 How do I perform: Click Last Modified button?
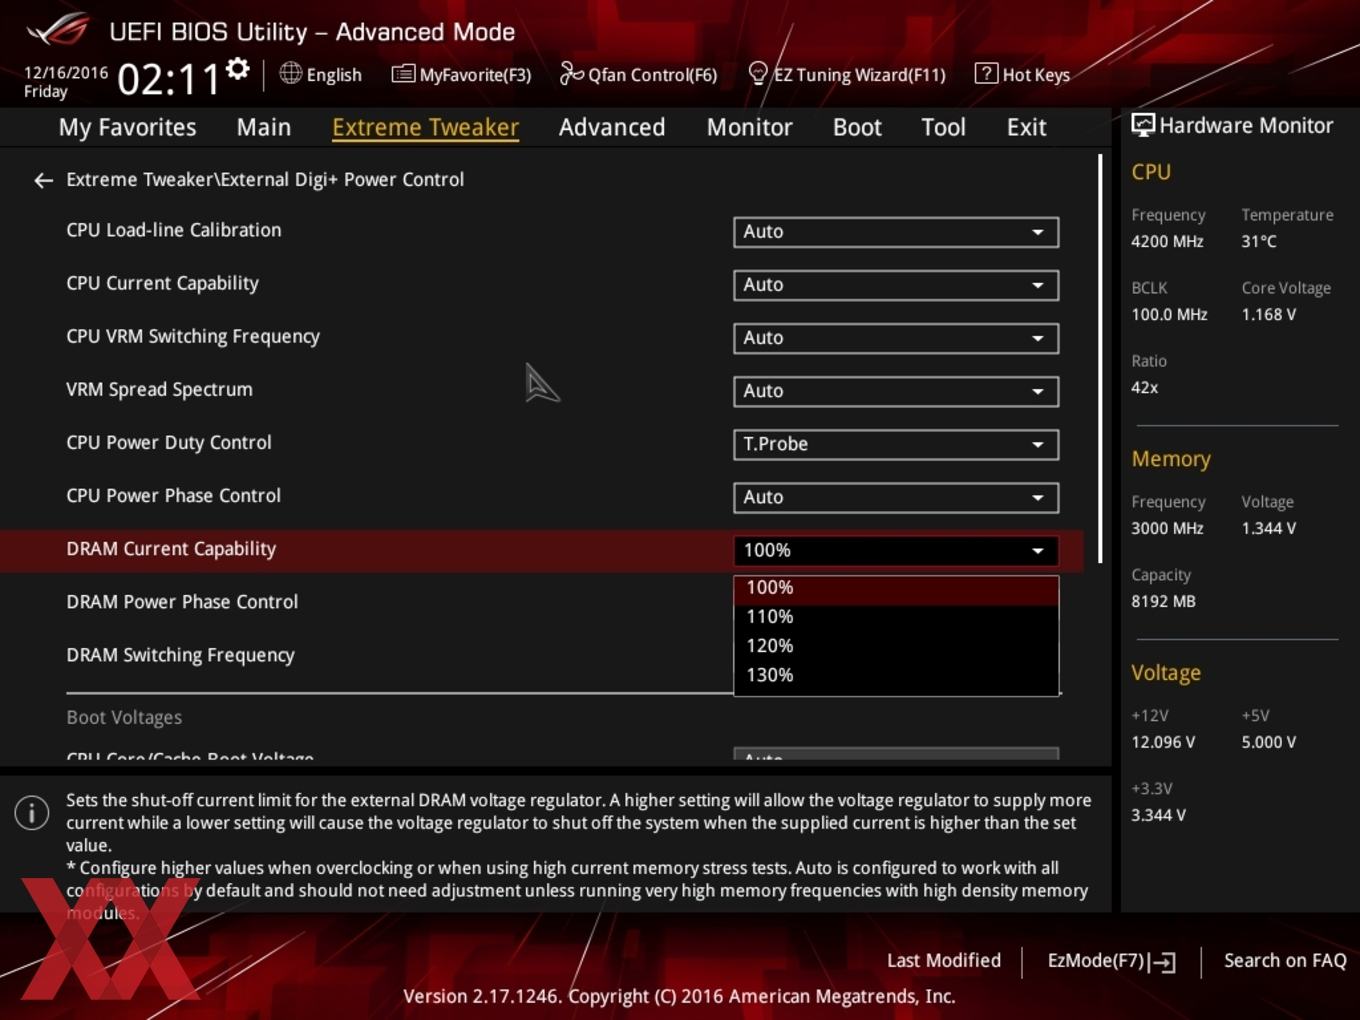point(944,961)
